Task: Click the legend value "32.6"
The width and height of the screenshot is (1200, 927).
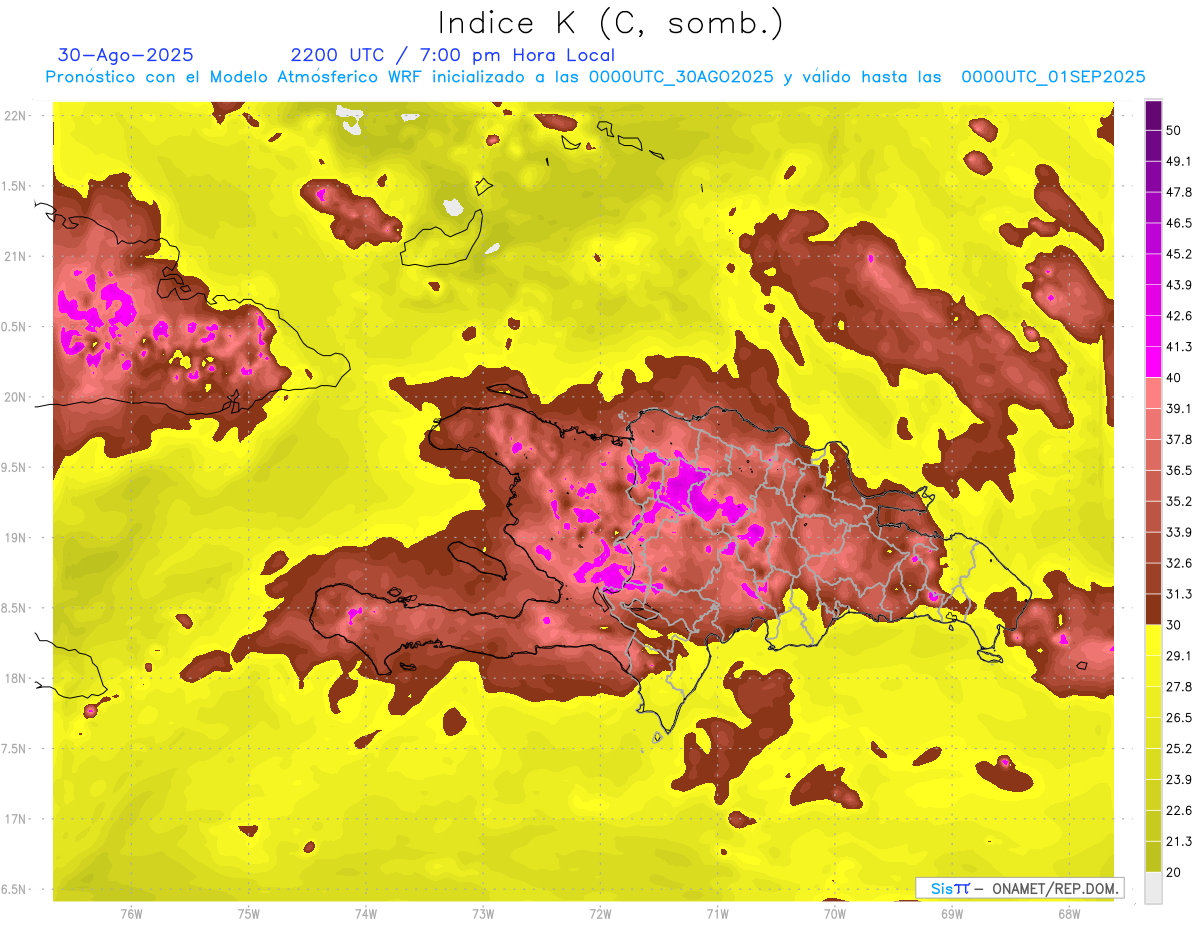Action: click(1178, 563)
